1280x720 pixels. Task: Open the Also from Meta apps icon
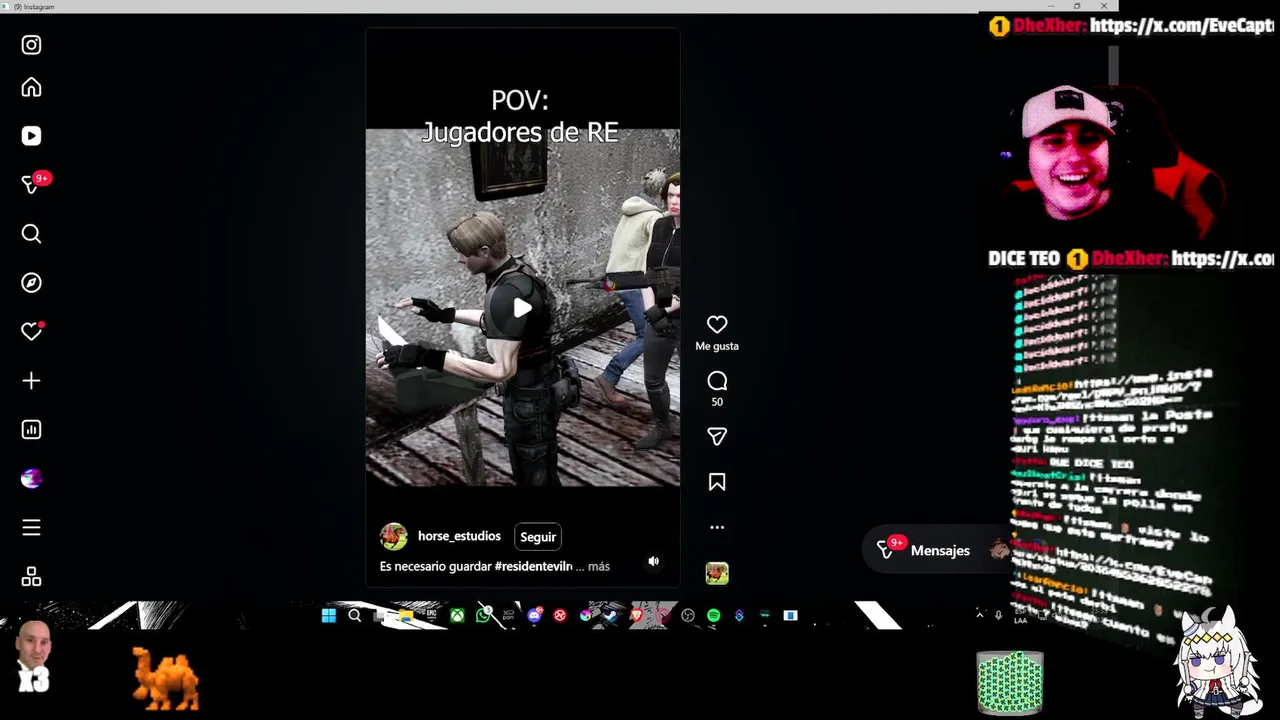click(x=31, y=577)
